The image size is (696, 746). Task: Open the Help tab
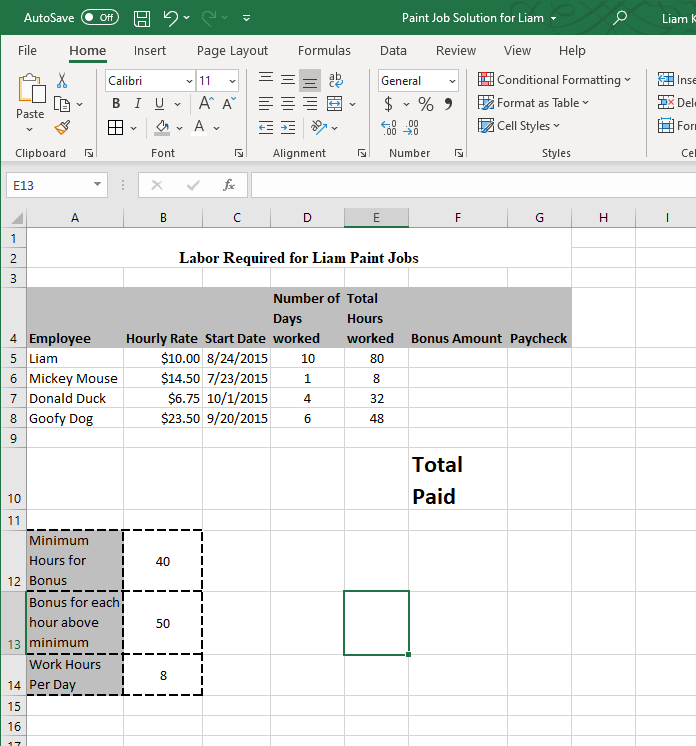click(x=572, y=50)
